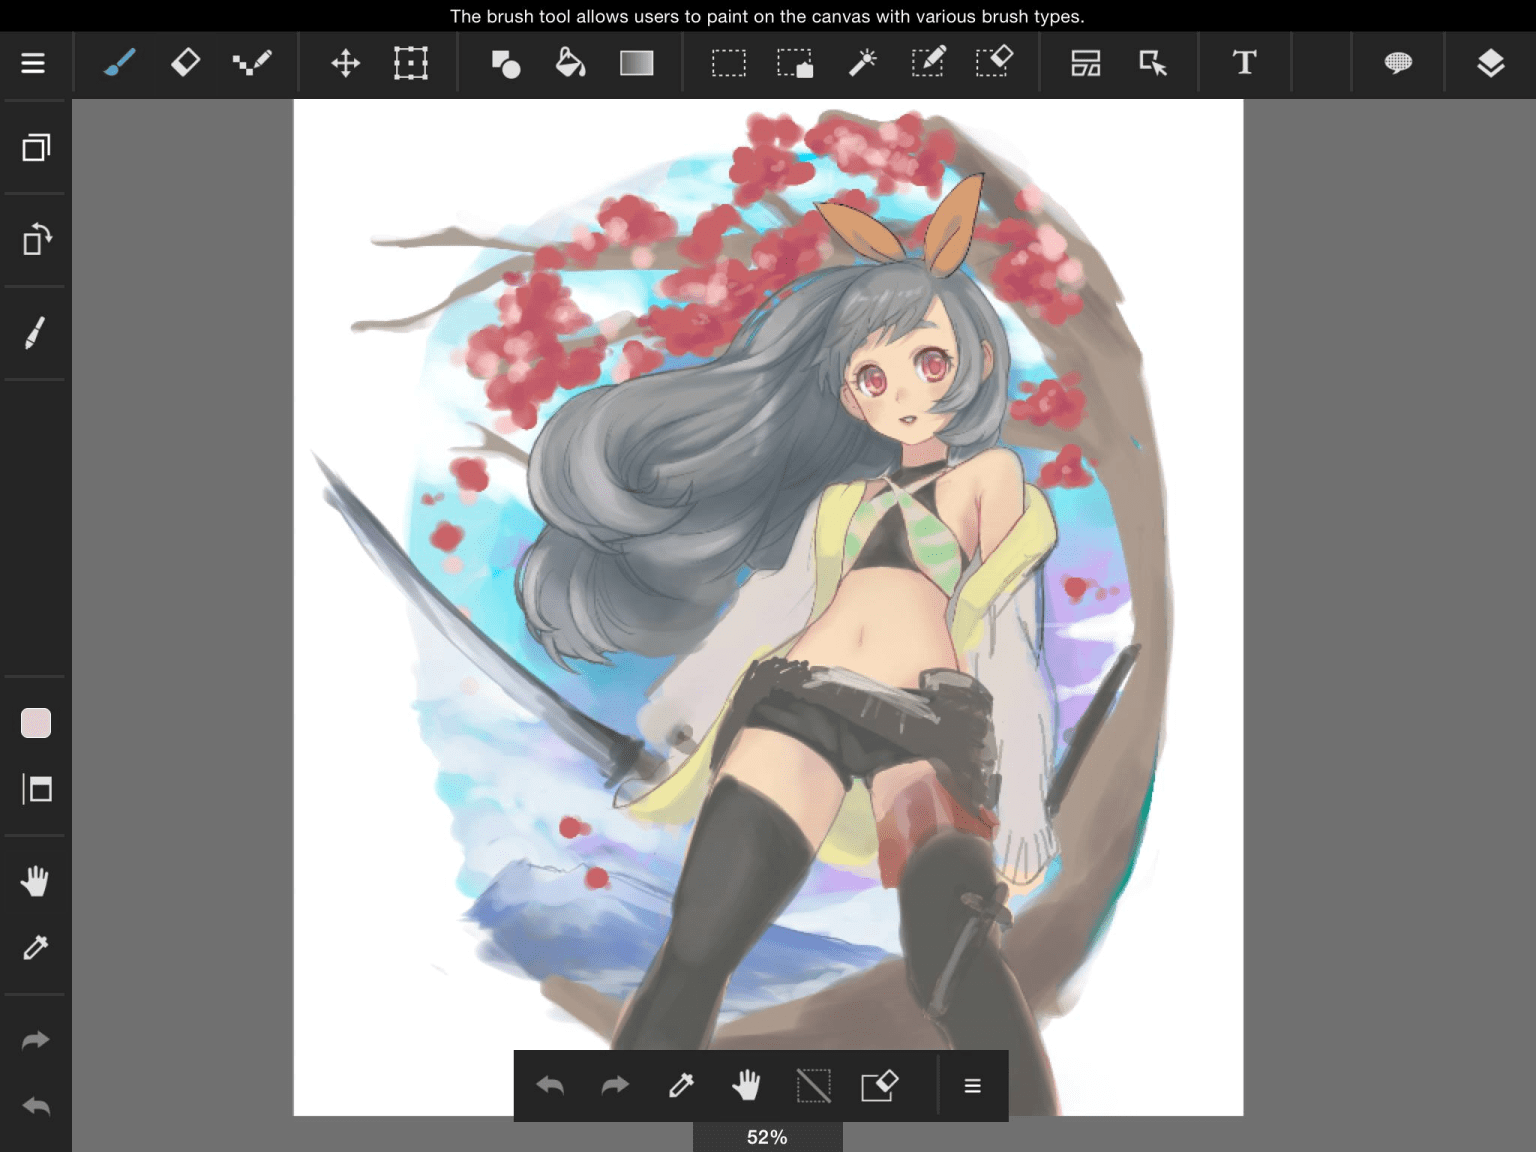Click the 52% zoom indicator
The width and height of the screenshot is (1536, 1152).
767,1137
